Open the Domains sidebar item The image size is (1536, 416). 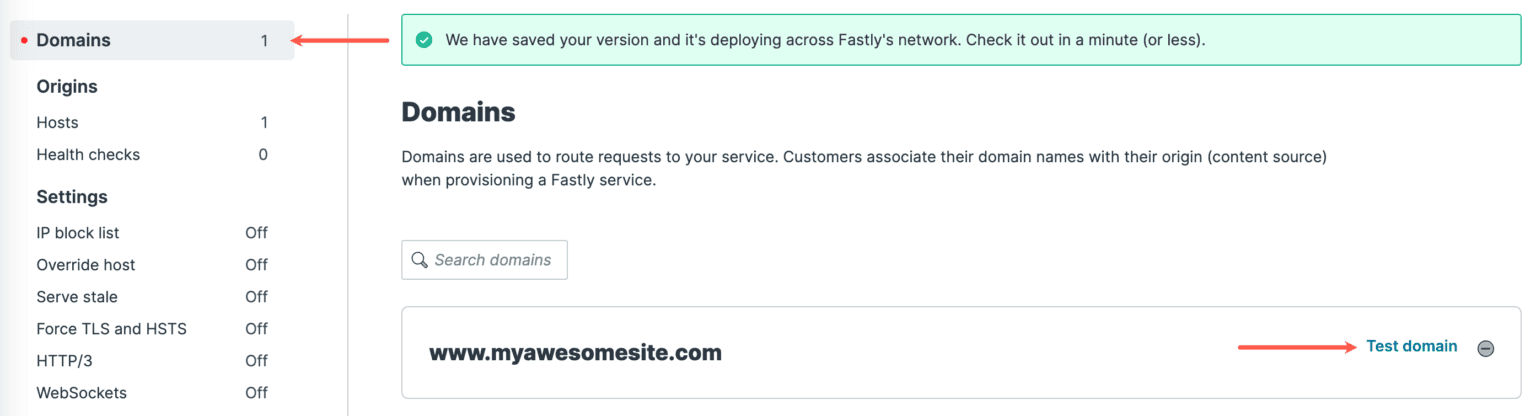(152, 41)
